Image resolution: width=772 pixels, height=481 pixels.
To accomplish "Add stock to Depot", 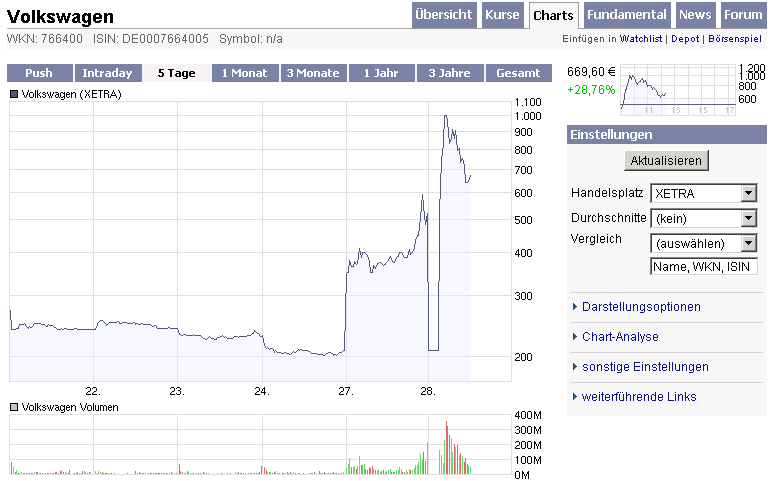I will click(685, 38).
